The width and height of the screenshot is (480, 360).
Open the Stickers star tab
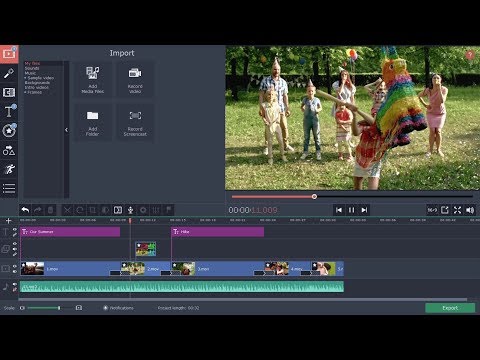tap(9, 131)
